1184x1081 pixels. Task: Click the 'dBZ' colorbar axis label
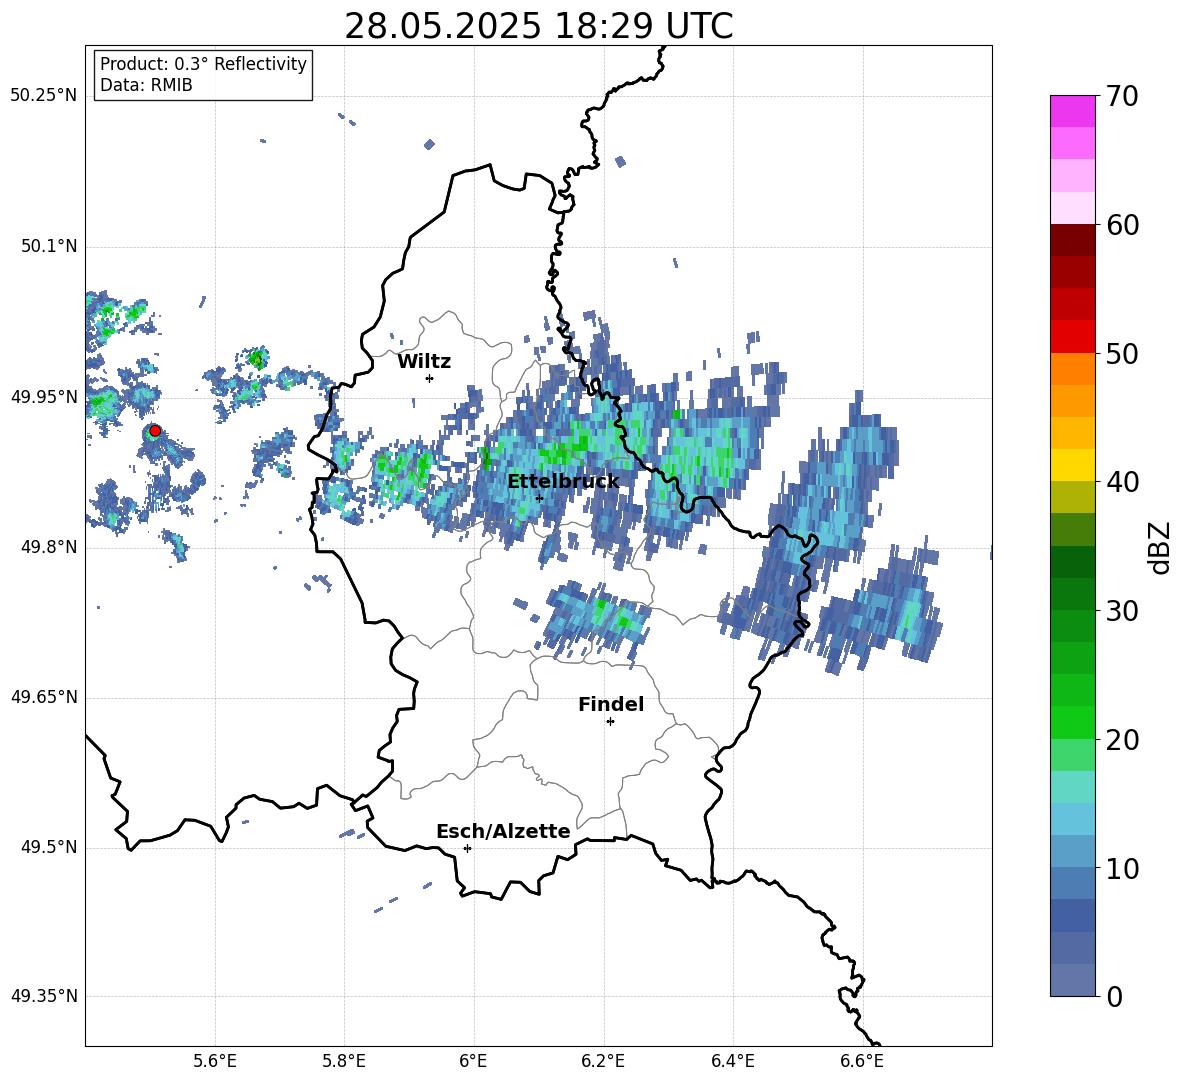click(x=1159, y=547)
